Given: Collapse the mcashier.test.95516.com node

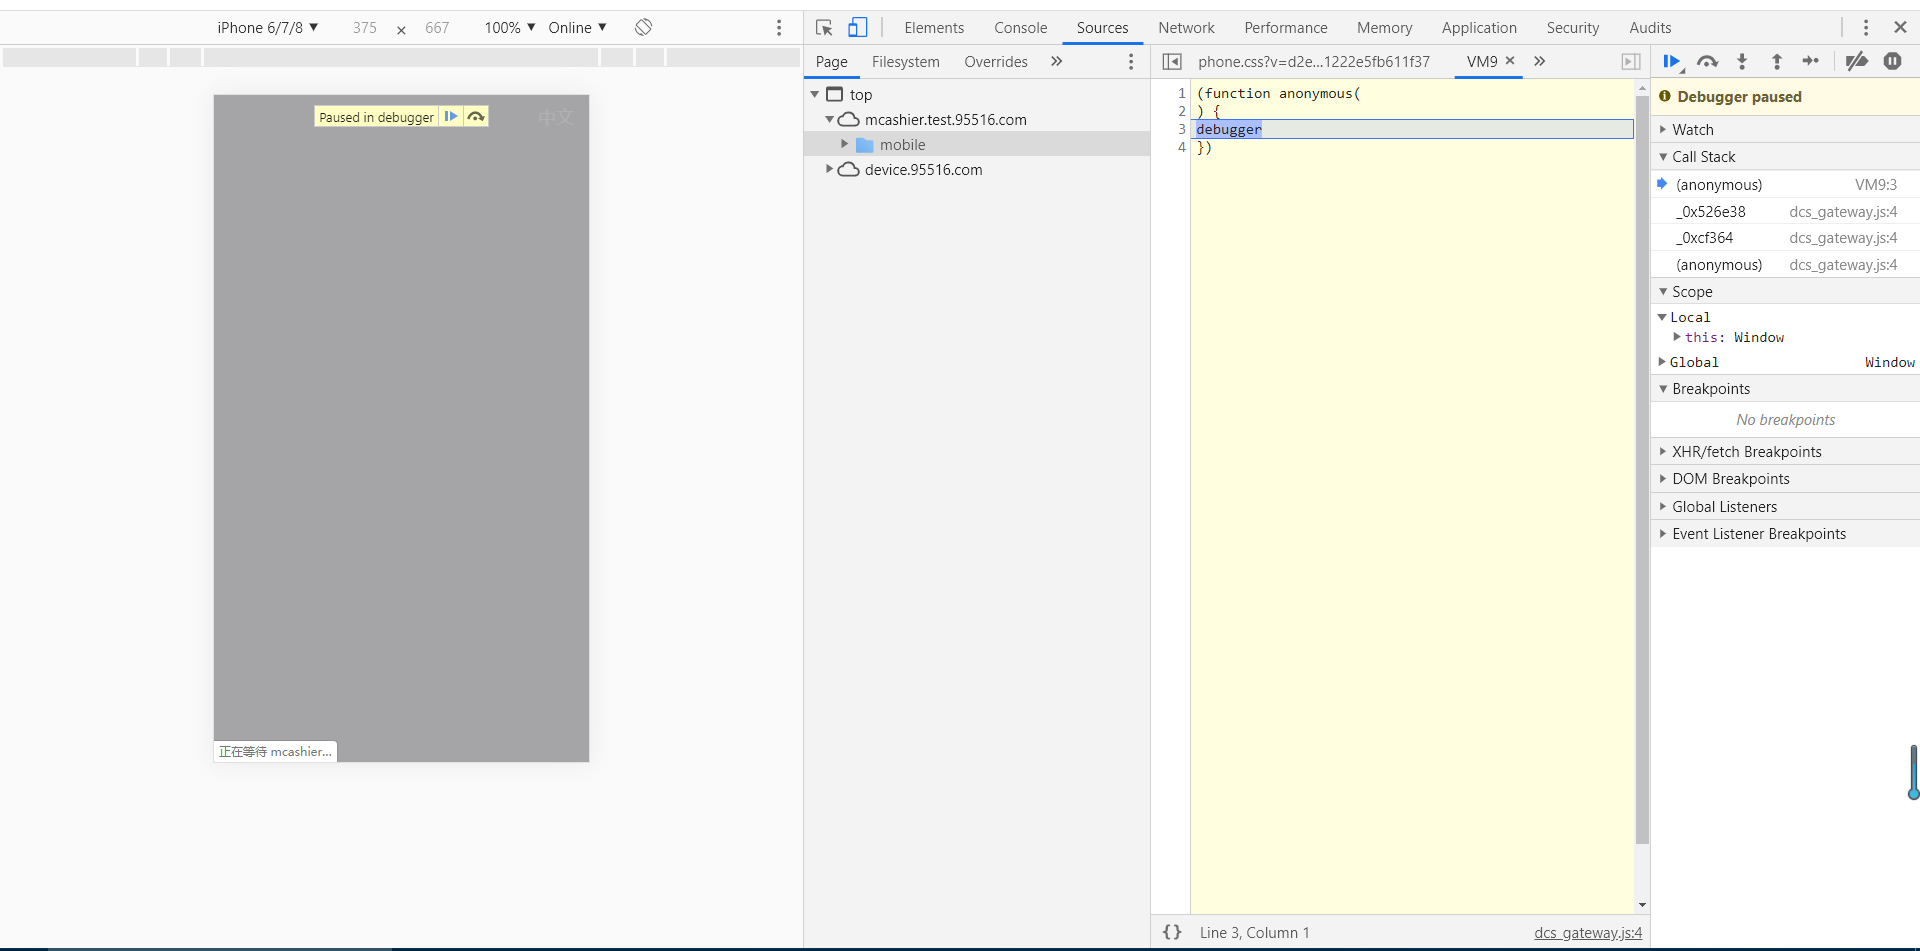Looking at the screenshot, I should (x=829, y=119).
